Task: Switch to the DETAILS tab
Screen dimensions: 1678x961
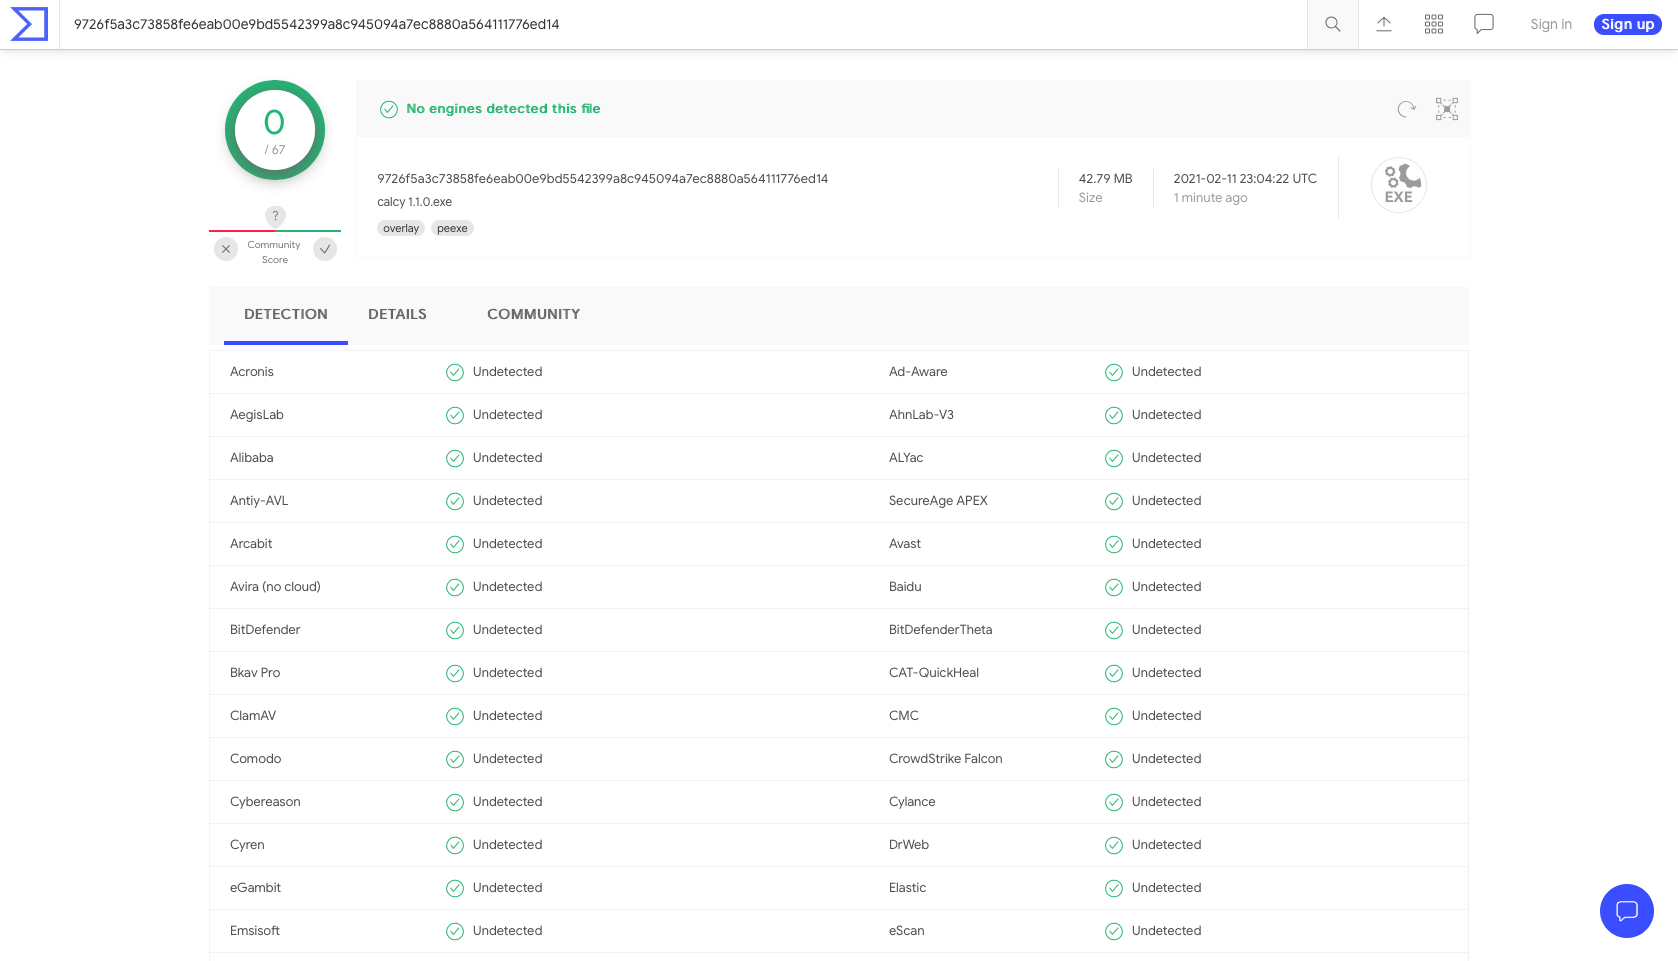Action: coord(397,314)
